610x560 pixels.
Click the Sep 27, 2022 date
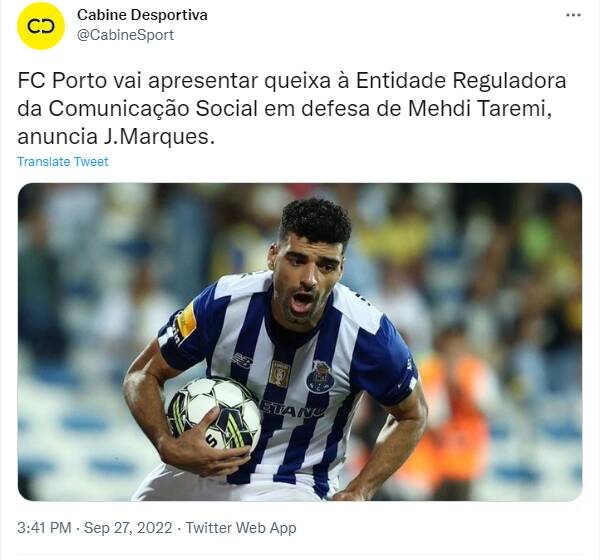pos(128,528)
